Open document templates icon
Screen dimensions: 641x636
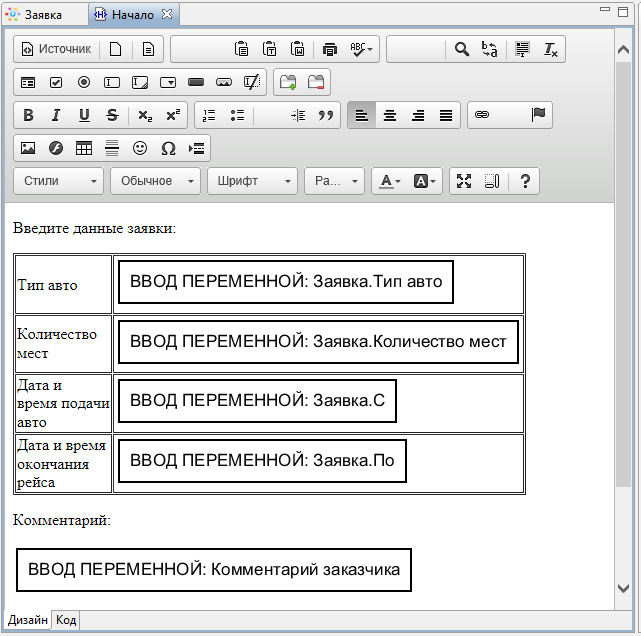[148, 49]
